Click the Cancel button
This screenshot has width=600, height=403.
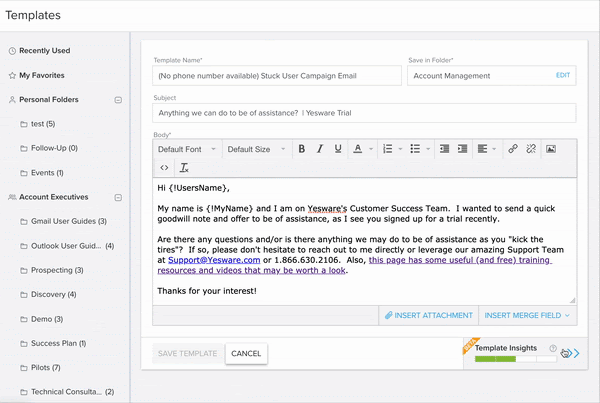tap(245, 353)
